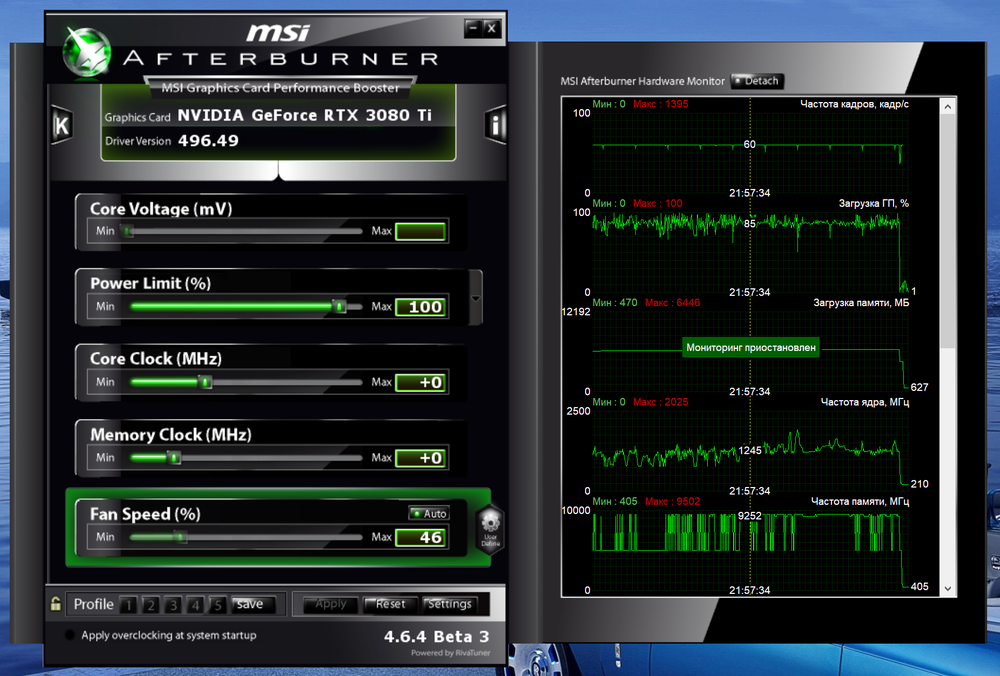Expand the Power Limit dropdown arrow
The image size is (1000, 676).
[x=476, y=298]
